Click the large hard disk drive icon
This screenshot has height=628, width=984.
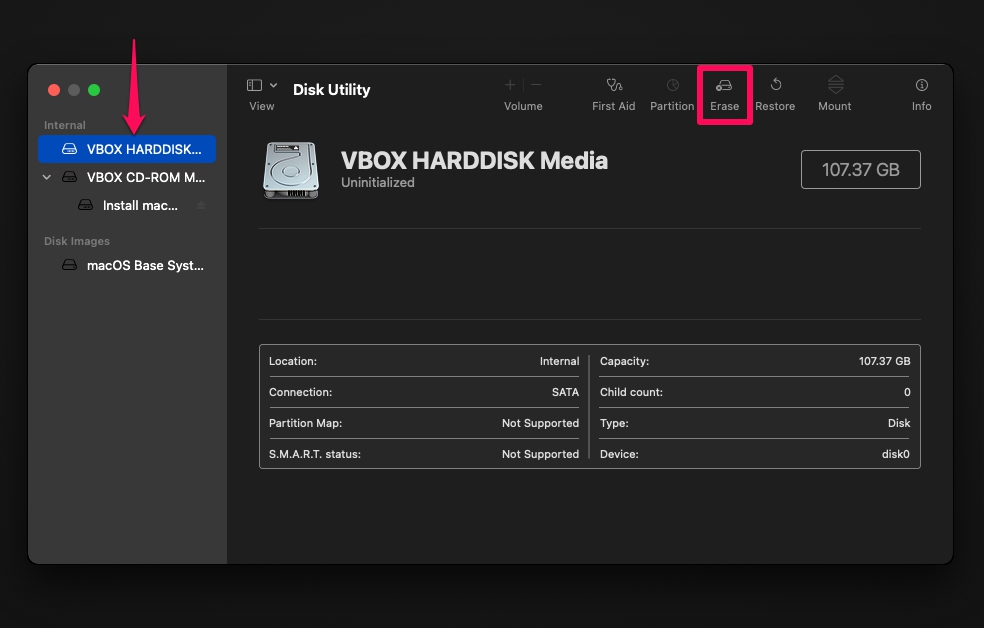(x=291, y=170)
